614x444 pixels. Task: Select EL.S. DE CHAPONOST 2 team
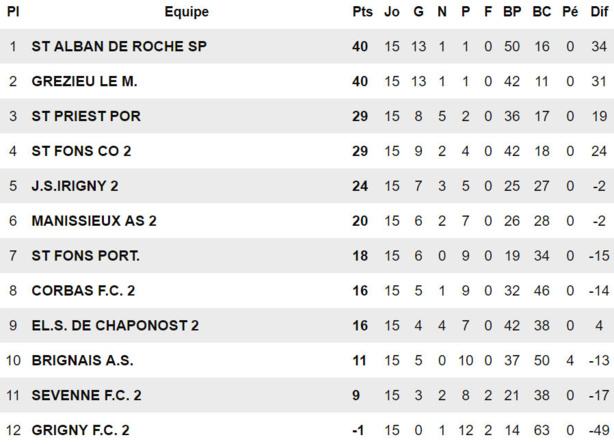coord(115,326)
